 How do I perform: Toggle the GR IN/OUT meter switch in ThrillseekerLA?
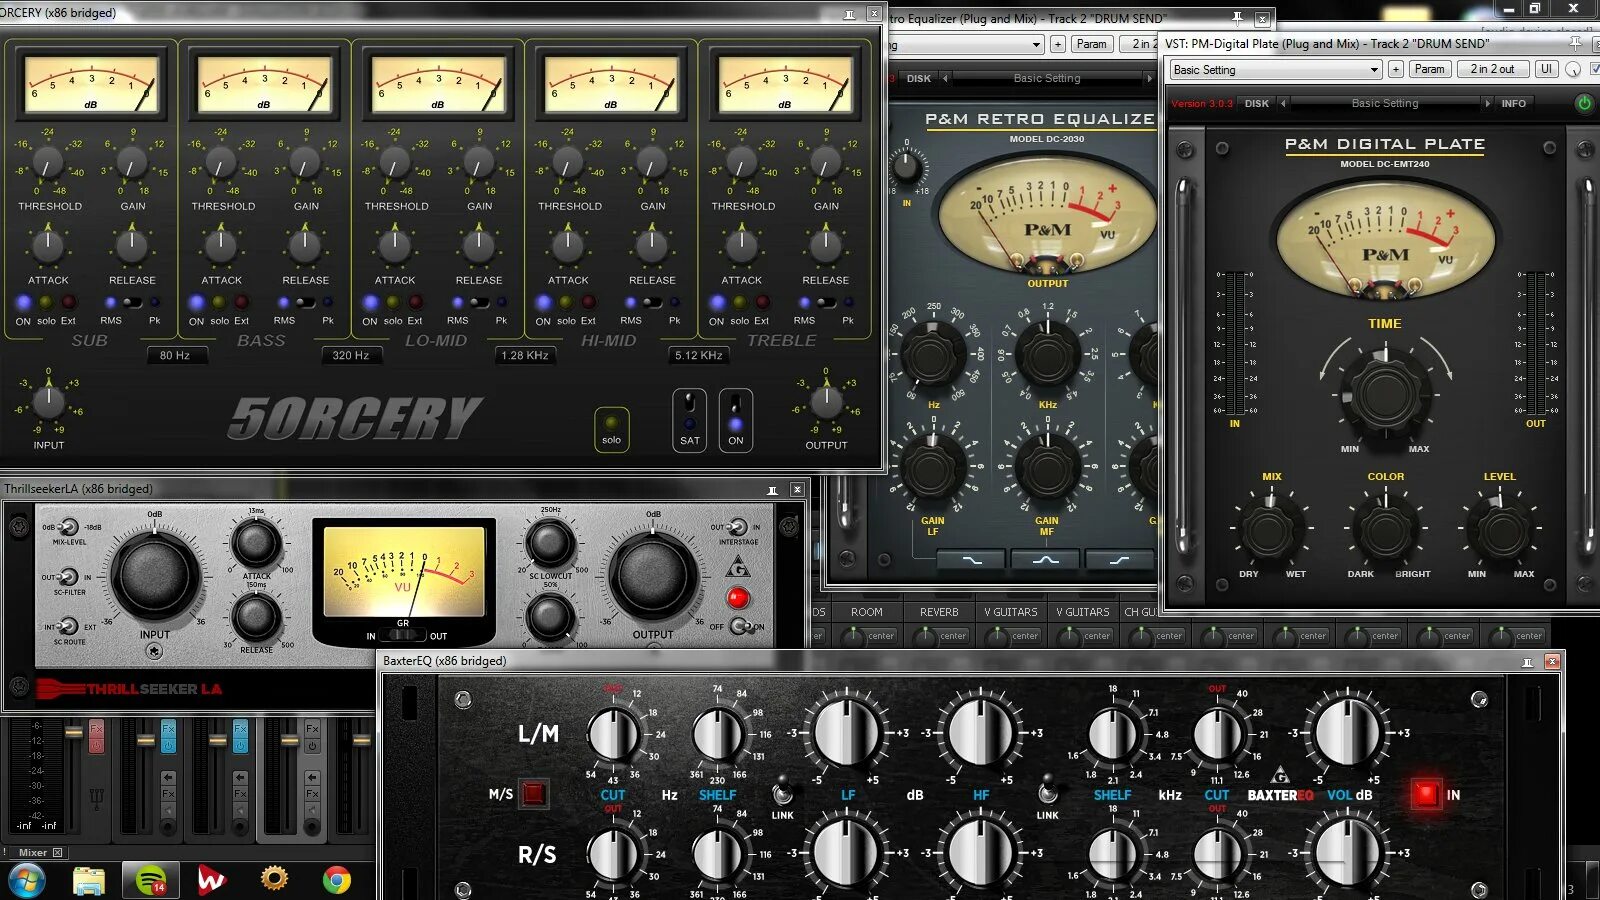point(405,635)
